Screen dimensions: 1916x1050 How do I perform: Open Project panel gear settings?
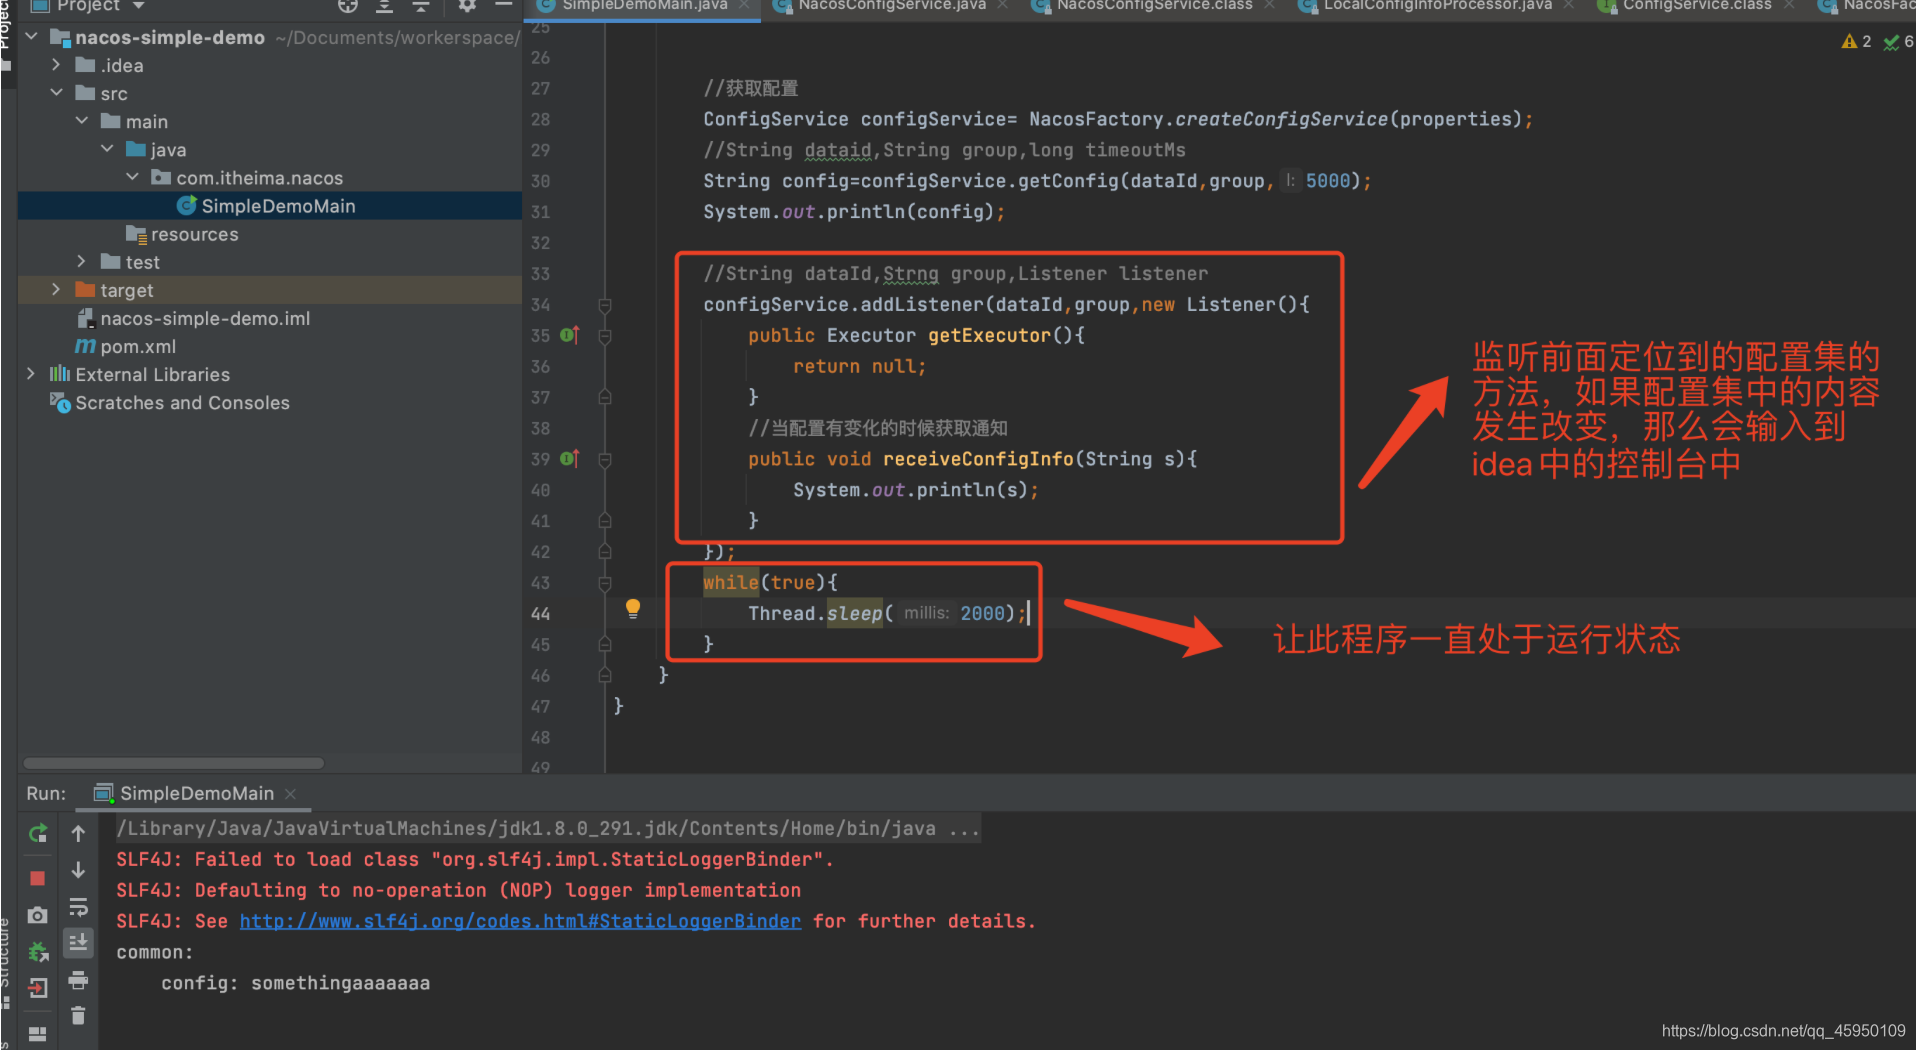click(x=467, y=6)
